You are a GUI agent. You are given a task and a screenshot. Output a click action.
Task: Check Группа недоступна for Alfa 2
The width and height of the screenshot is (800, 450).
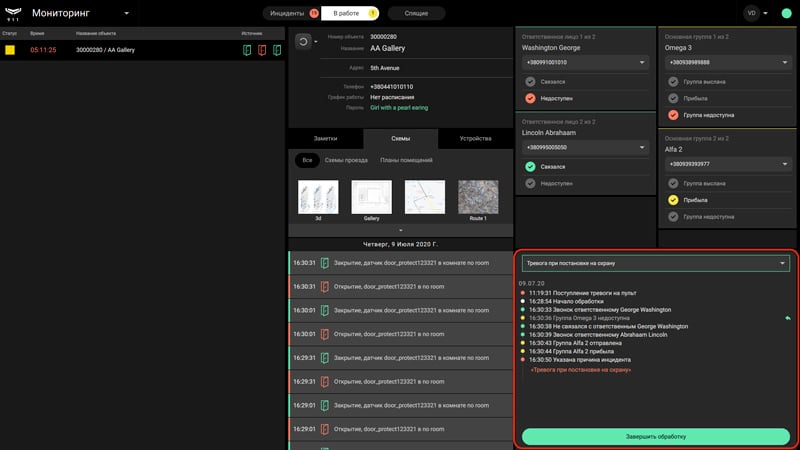pos(673,217)
